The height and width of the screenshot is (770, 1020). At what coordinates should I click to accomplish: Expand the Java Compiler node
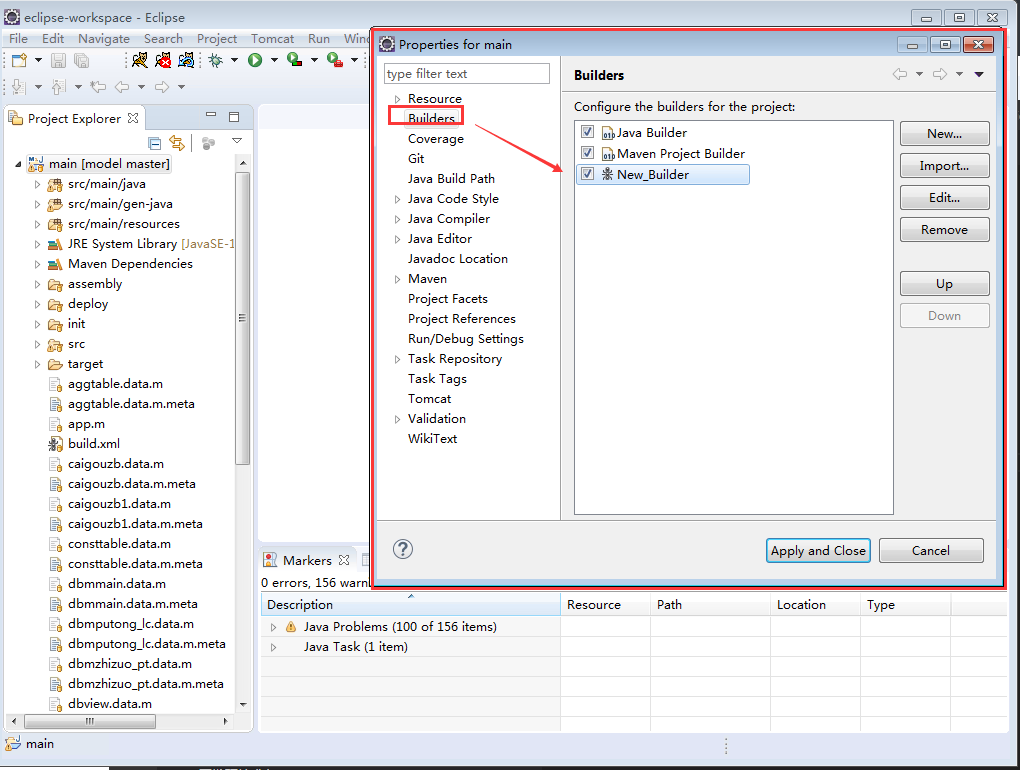(x=397, y=219)
